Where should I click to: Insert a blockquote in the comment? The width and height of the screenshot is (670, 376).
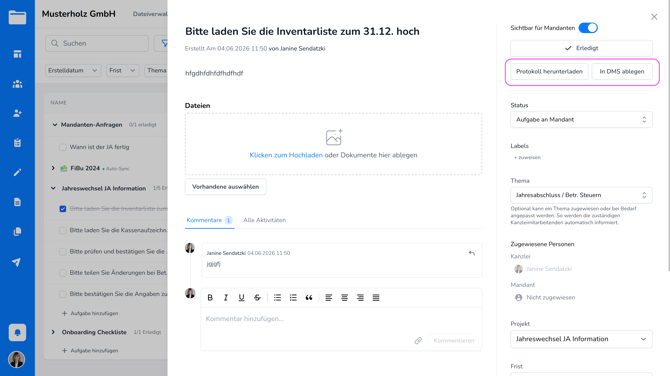309,298
